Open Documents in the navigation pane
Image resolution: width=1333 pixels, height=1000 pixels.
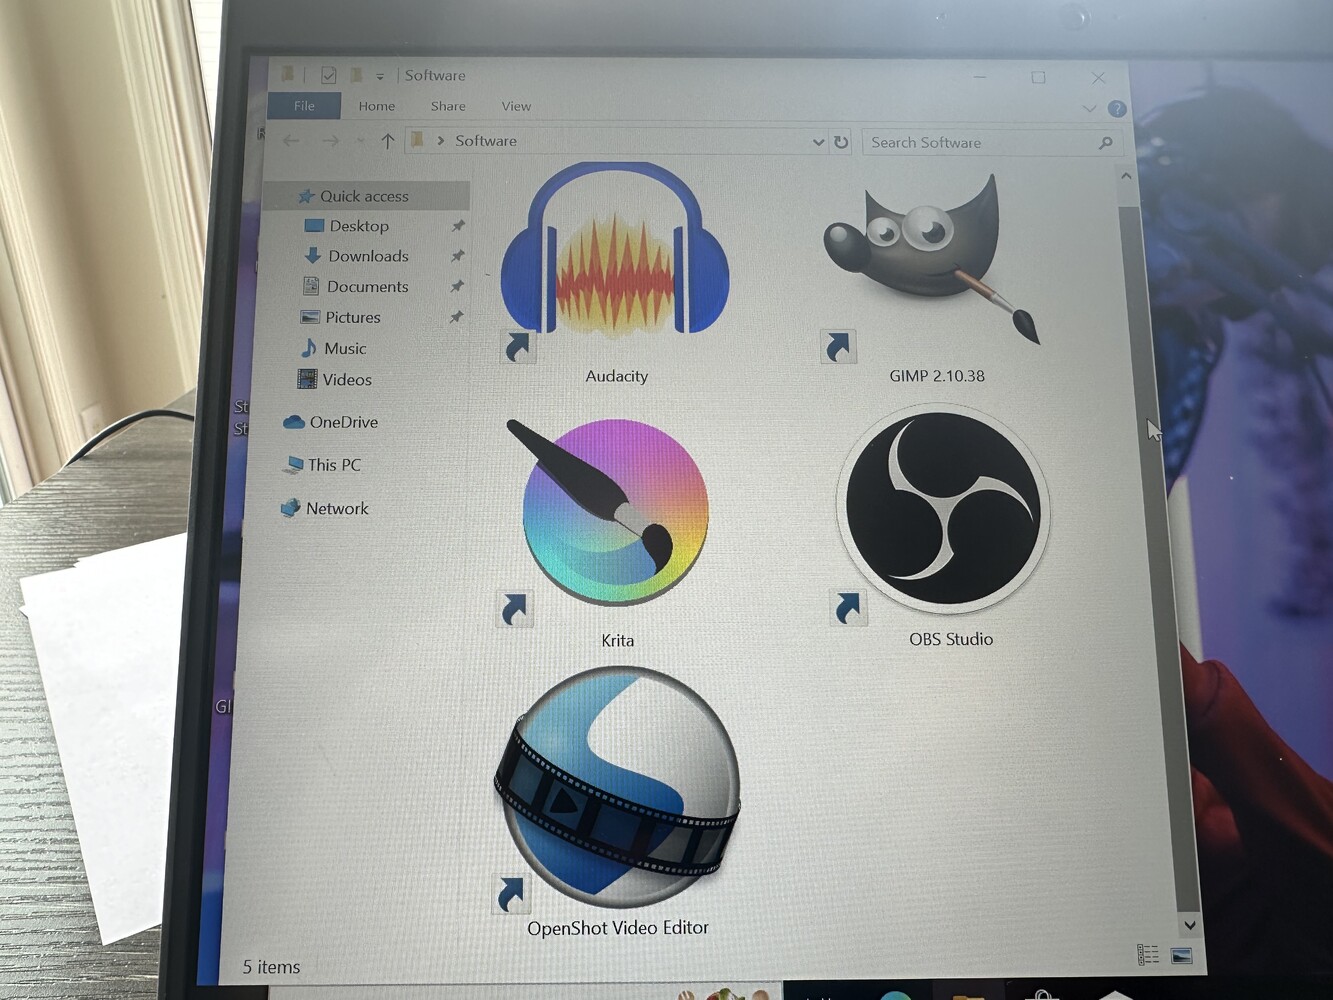[367, 286]
